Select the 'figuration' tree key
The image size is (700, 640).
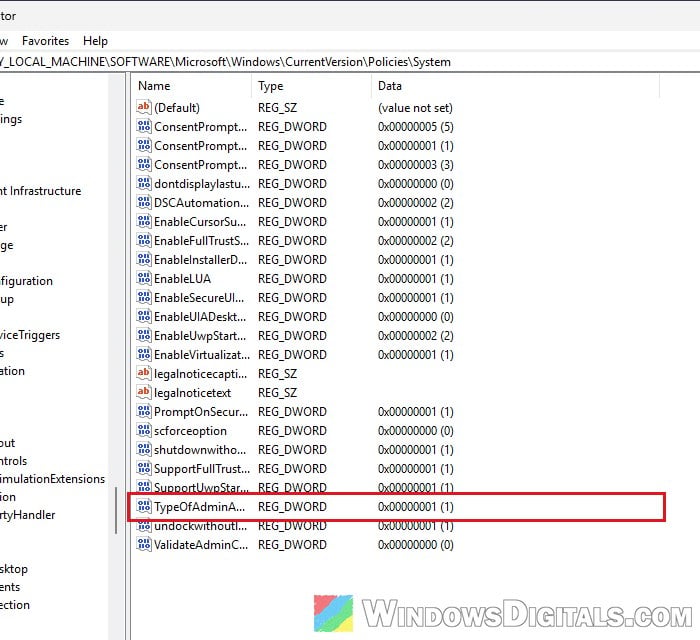[26, 281]
